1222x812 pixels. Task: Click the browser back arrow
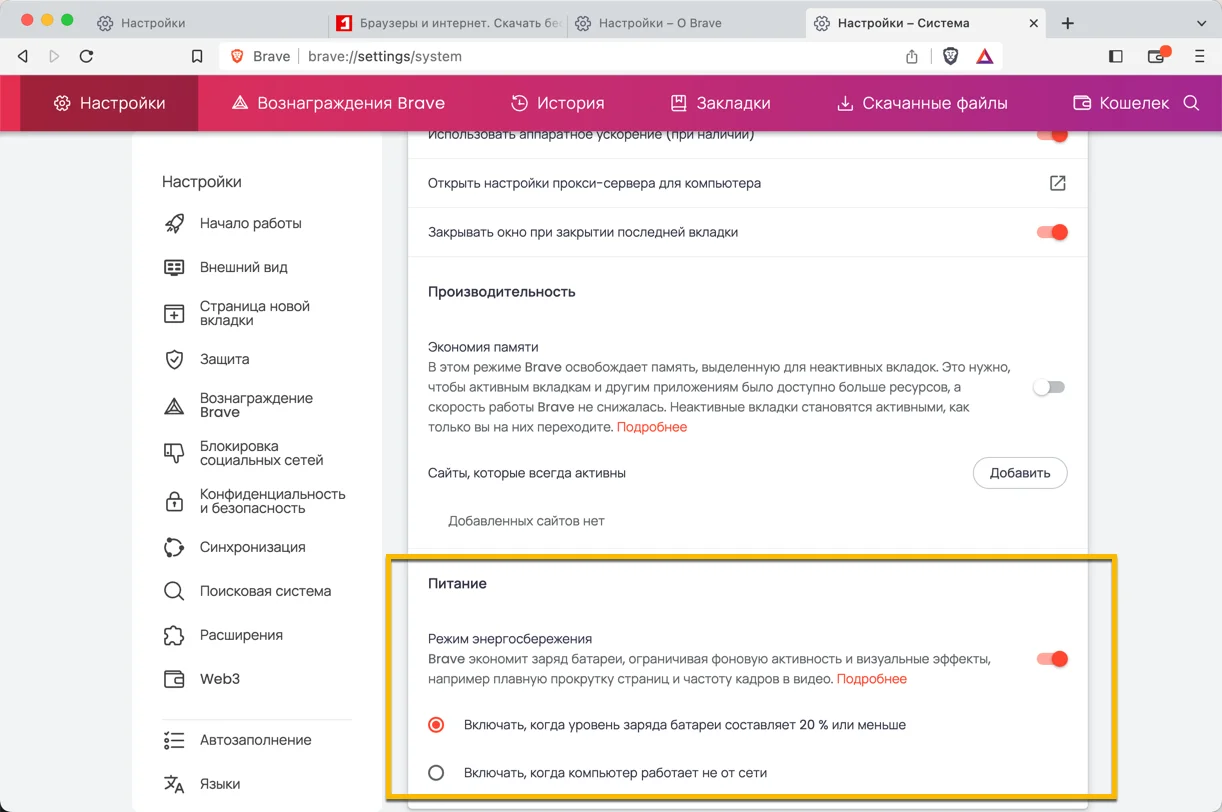[23, 57]
